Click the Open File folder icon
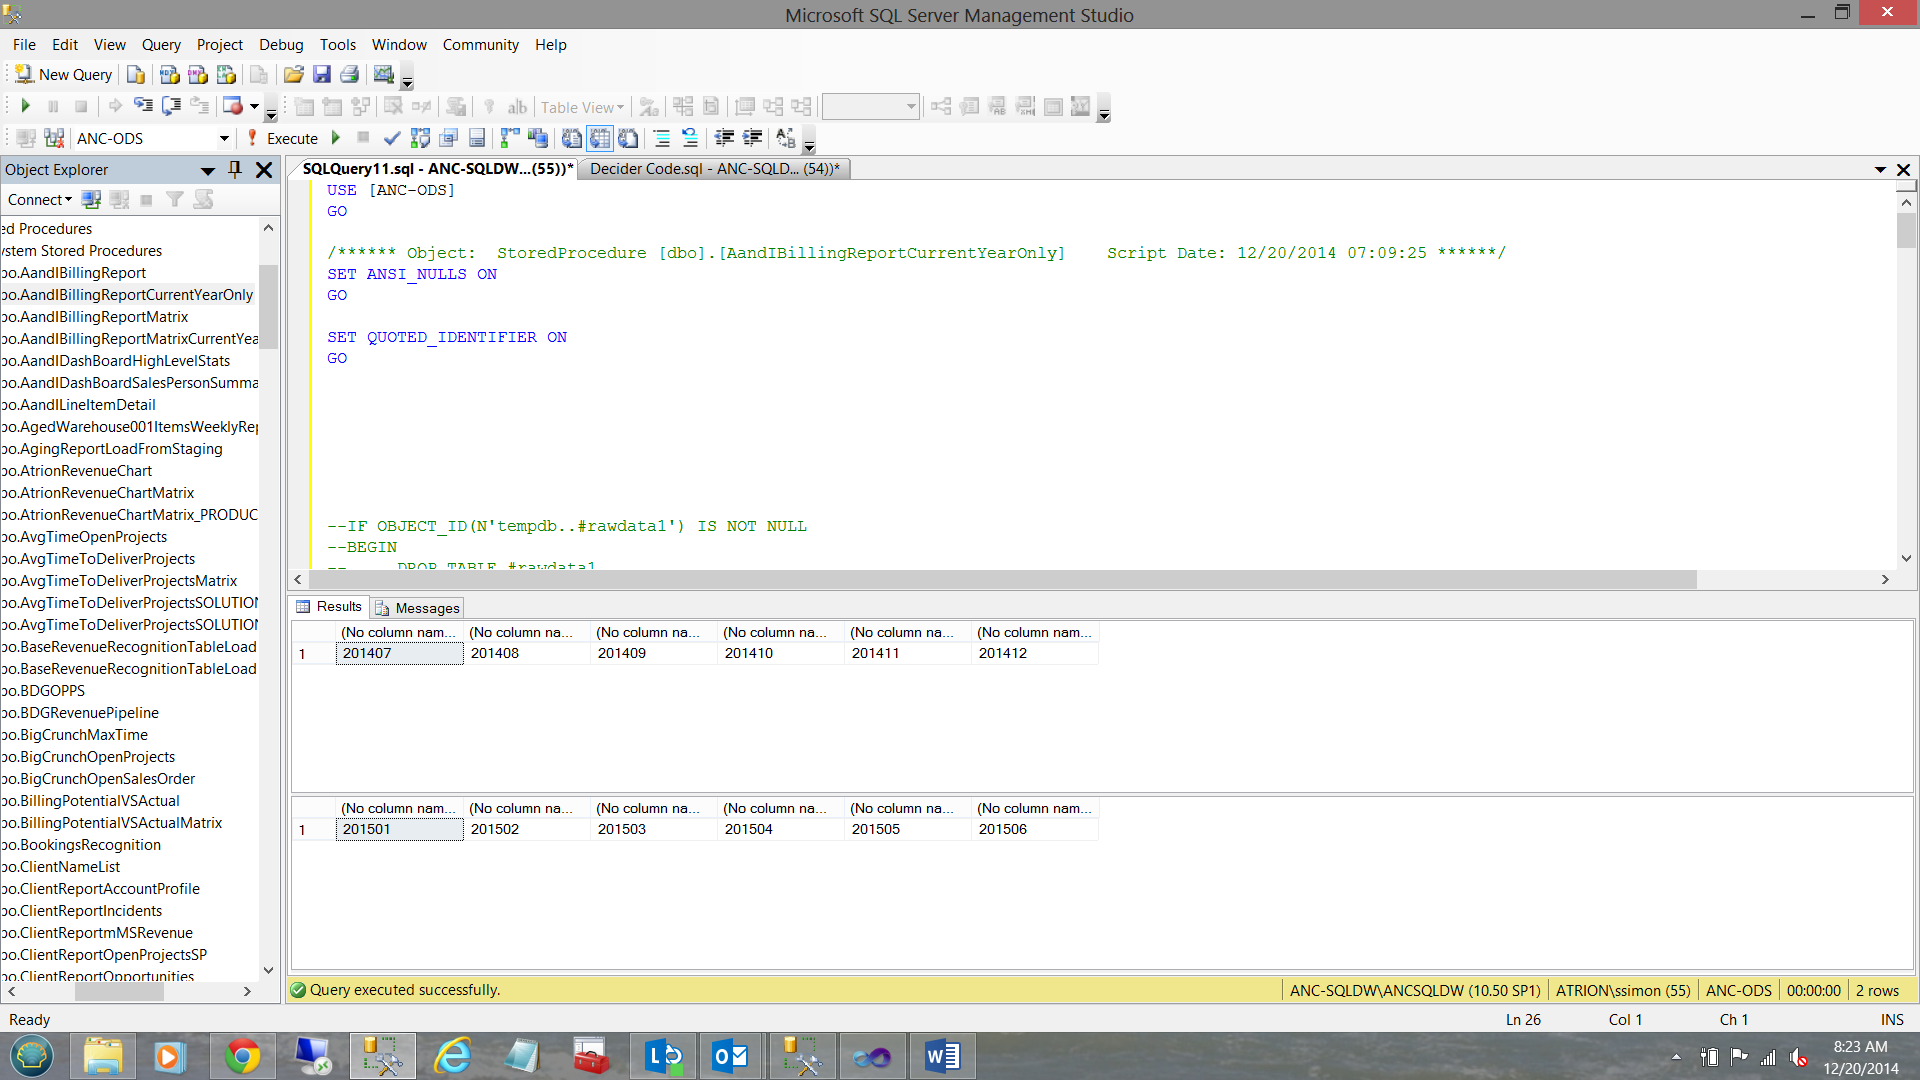This screenshot has width=1920, height=1080. (293, 75)
